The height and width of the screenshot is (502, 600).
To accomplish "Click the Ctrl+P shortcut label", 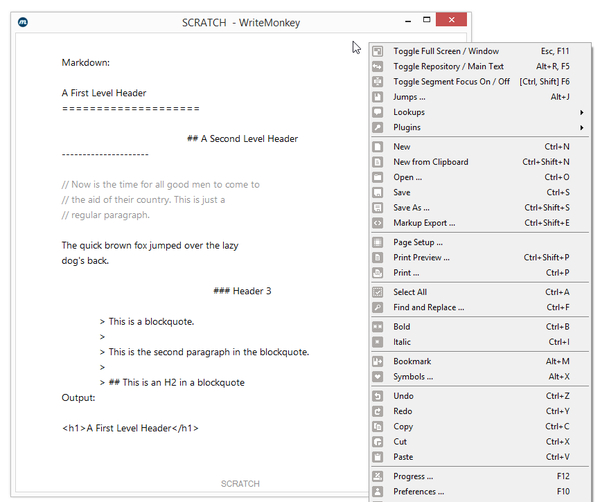I will click(x=558, y=273).
